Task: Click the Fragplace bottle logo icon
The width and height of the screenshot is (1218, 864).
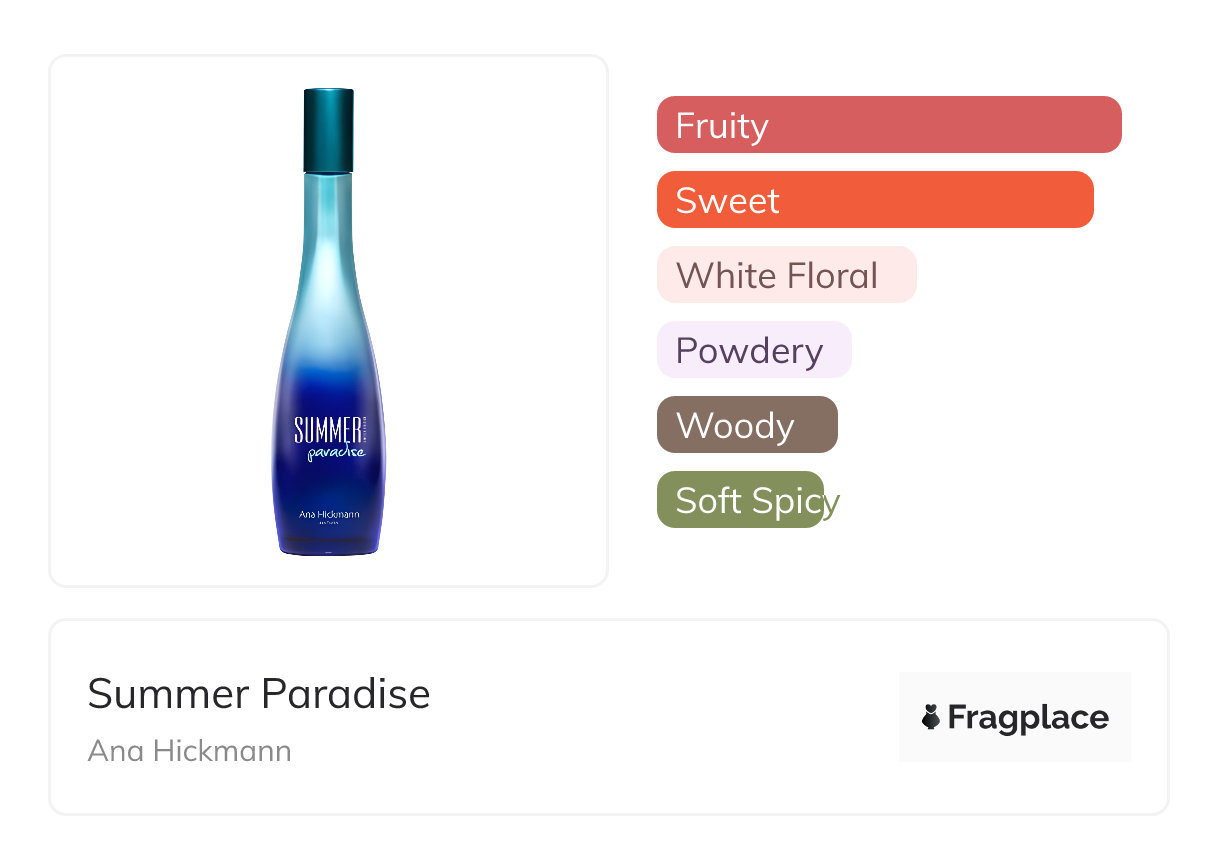Action: click(x=931, y=717)
